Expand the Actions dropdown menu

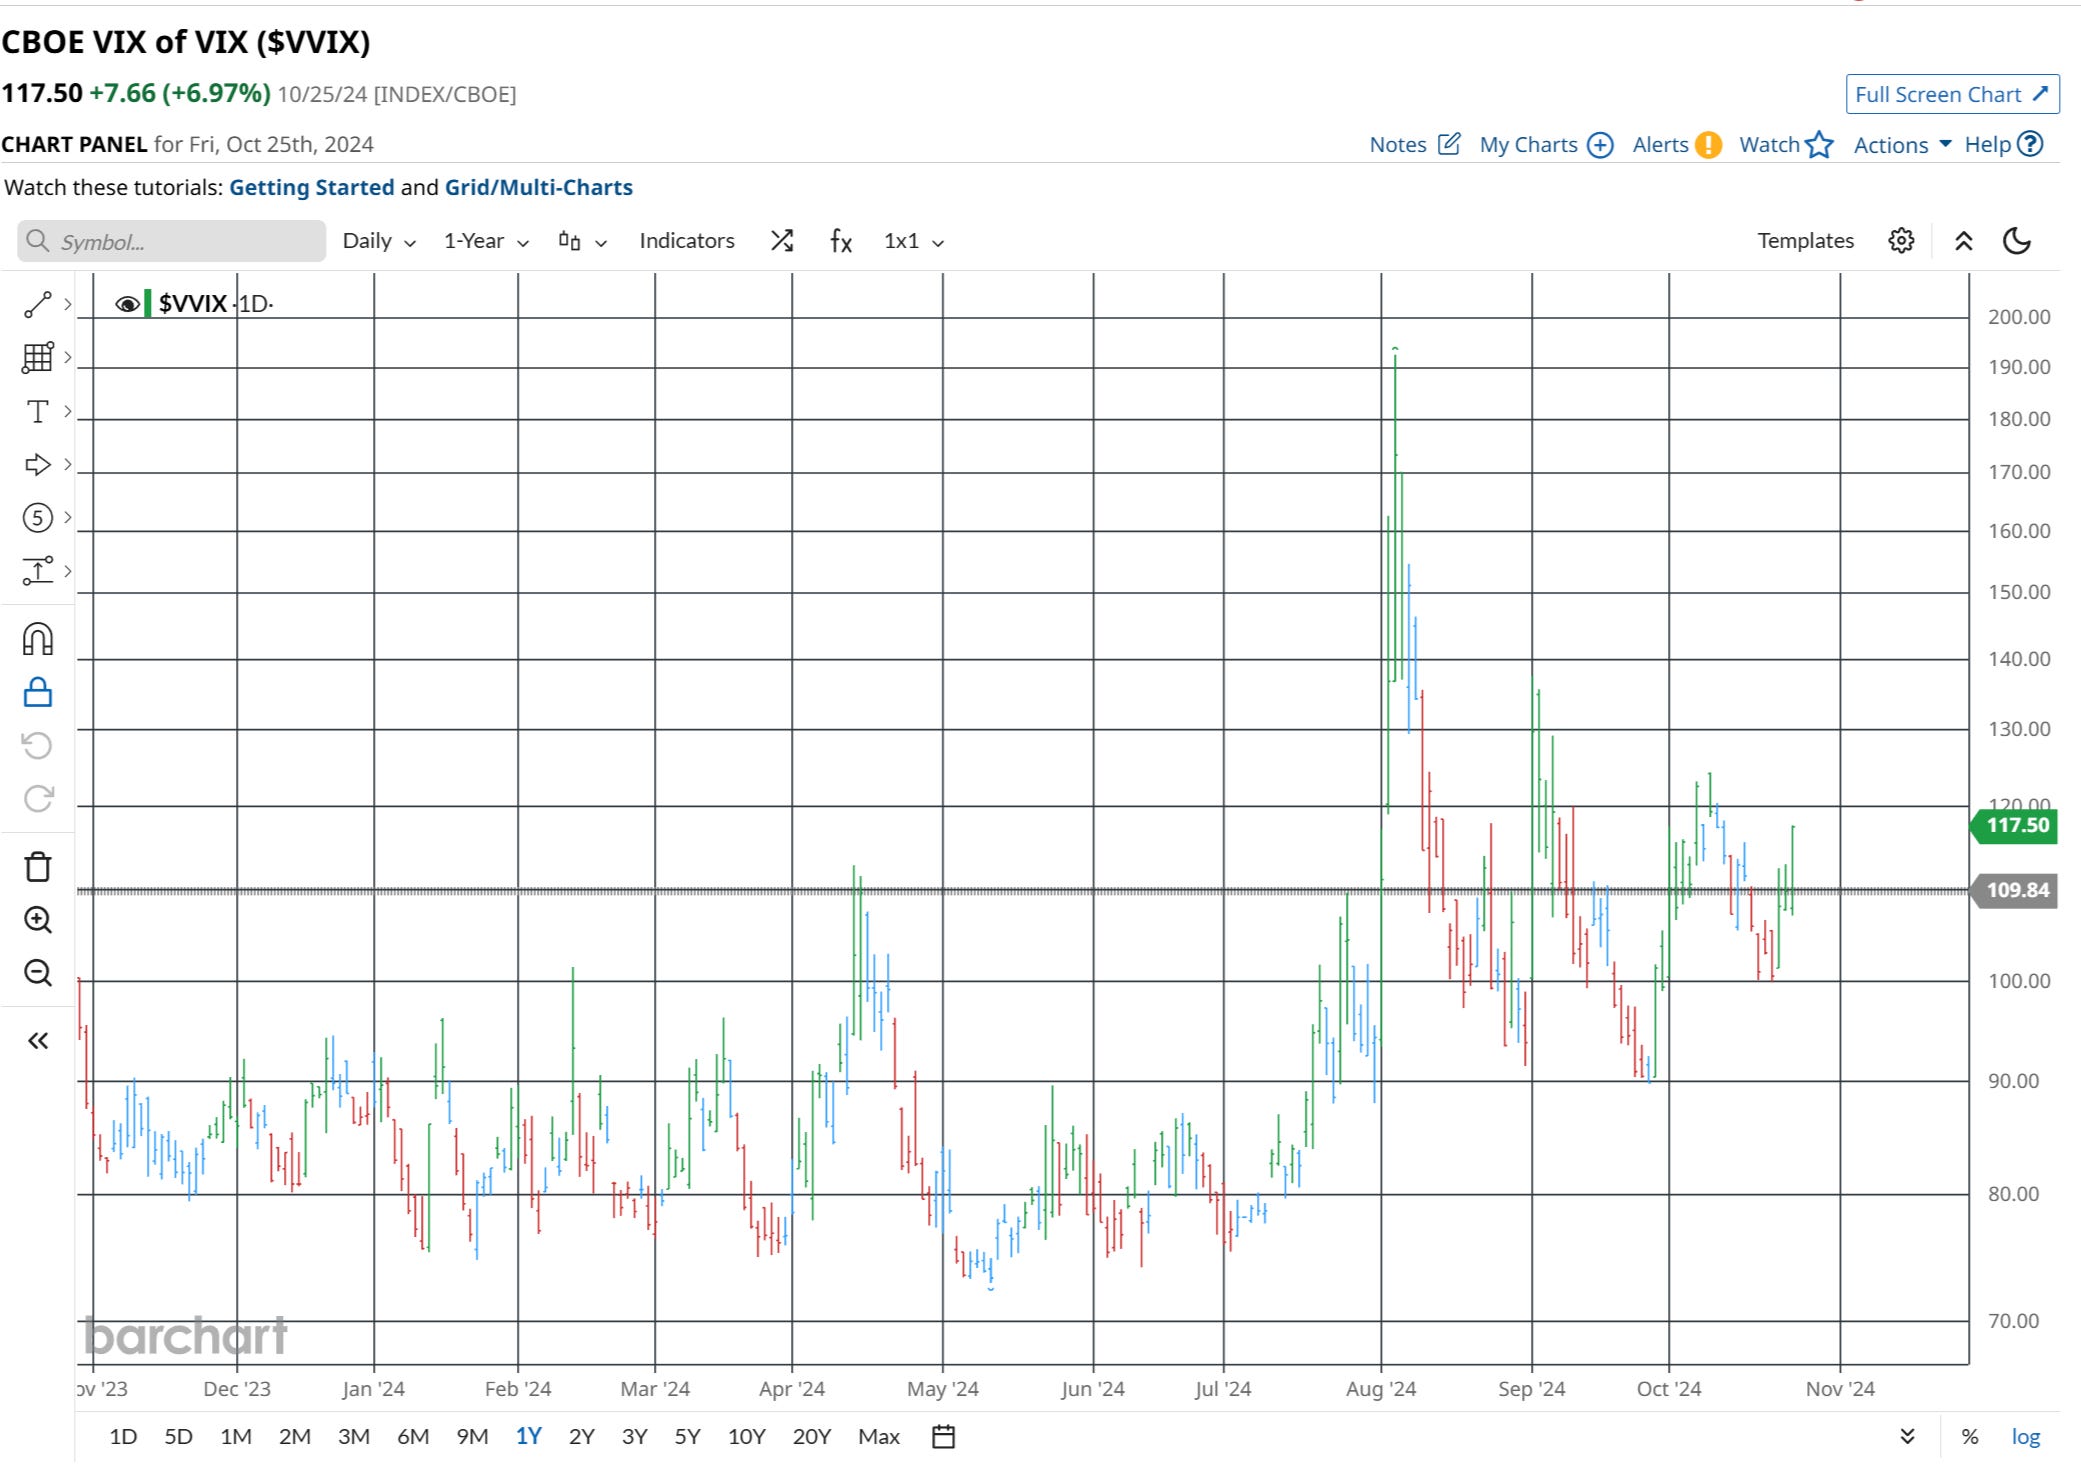click(x=1902, y=145)
